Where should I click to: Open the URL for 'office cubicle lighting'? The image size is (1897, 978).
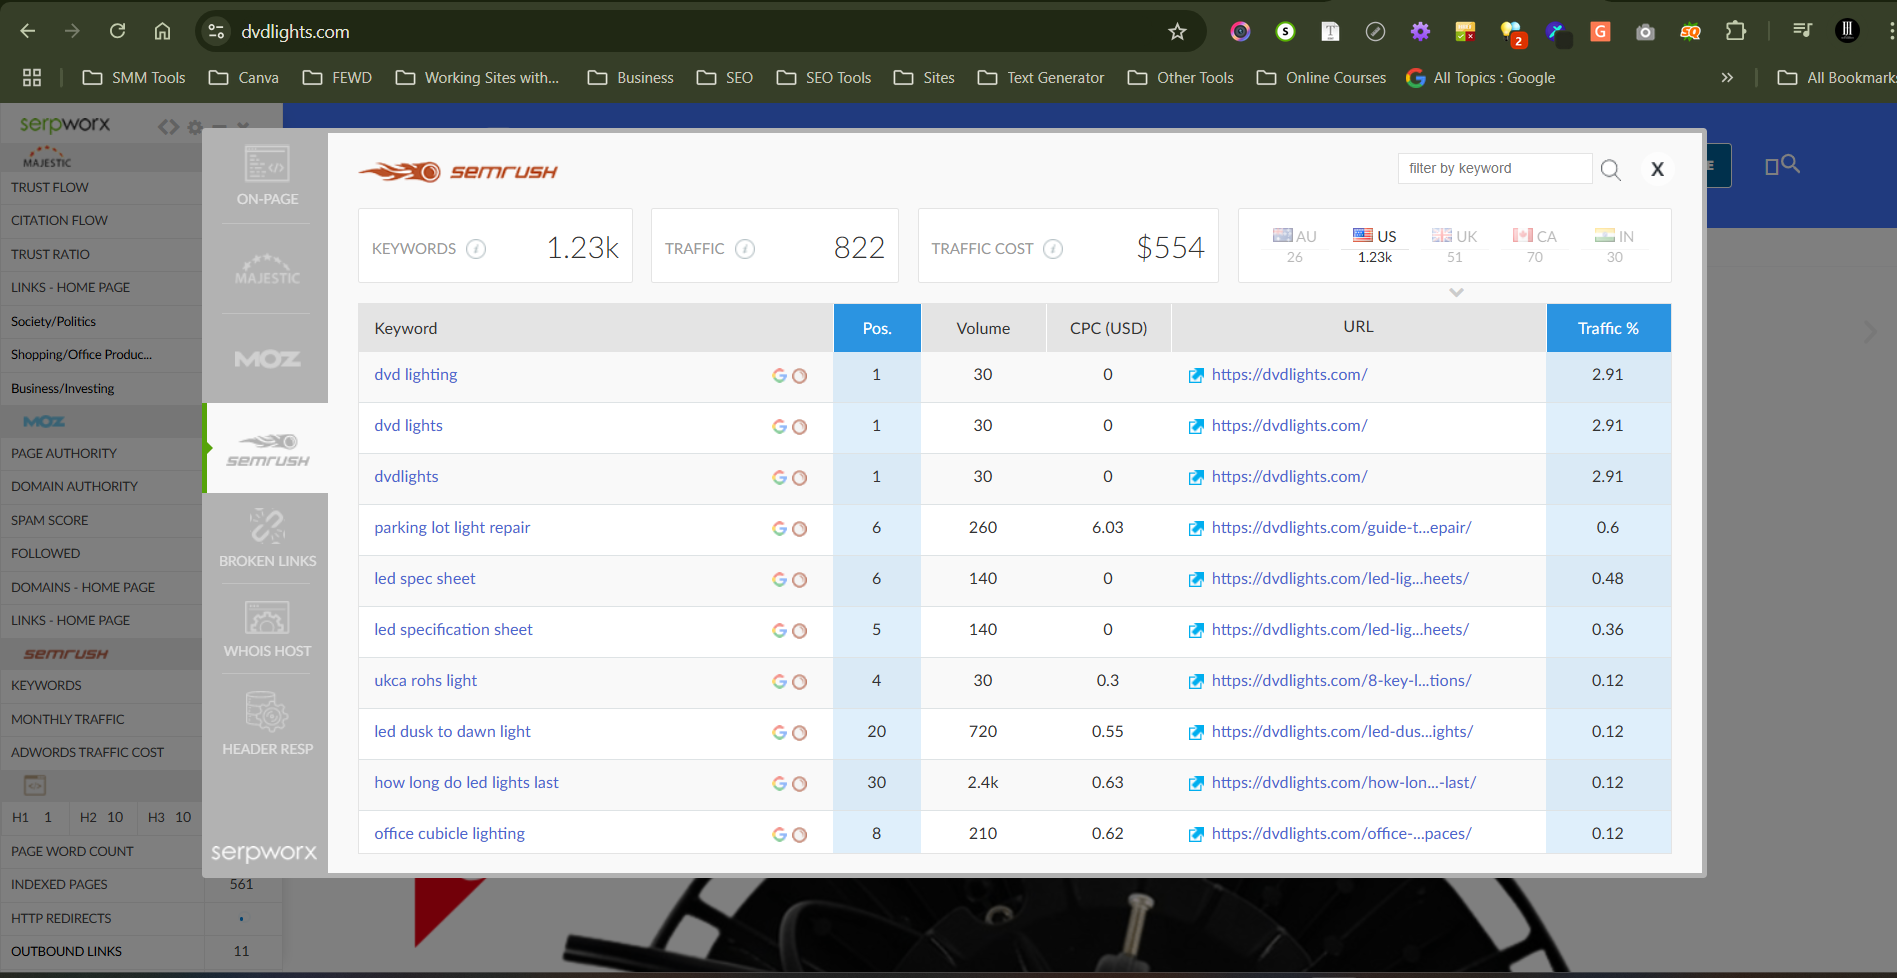pyautogui.click(x=1341, y=834)
